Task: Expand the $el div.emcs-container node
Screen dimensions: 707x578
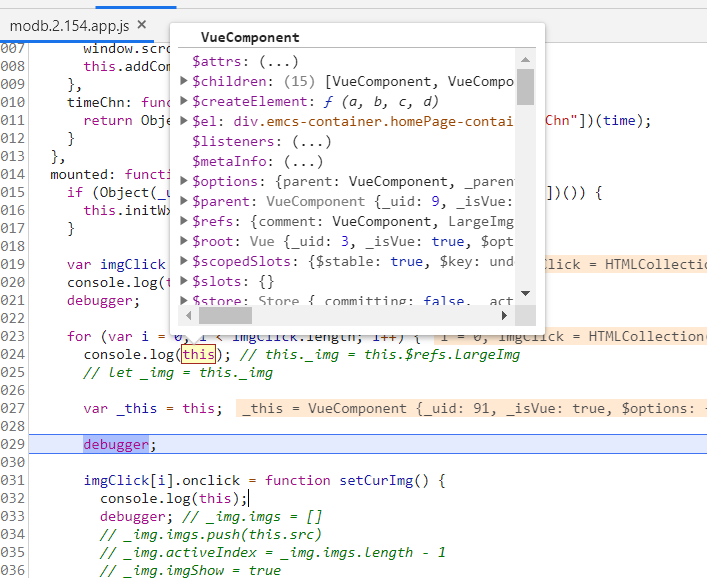Action: pos(184,121)
